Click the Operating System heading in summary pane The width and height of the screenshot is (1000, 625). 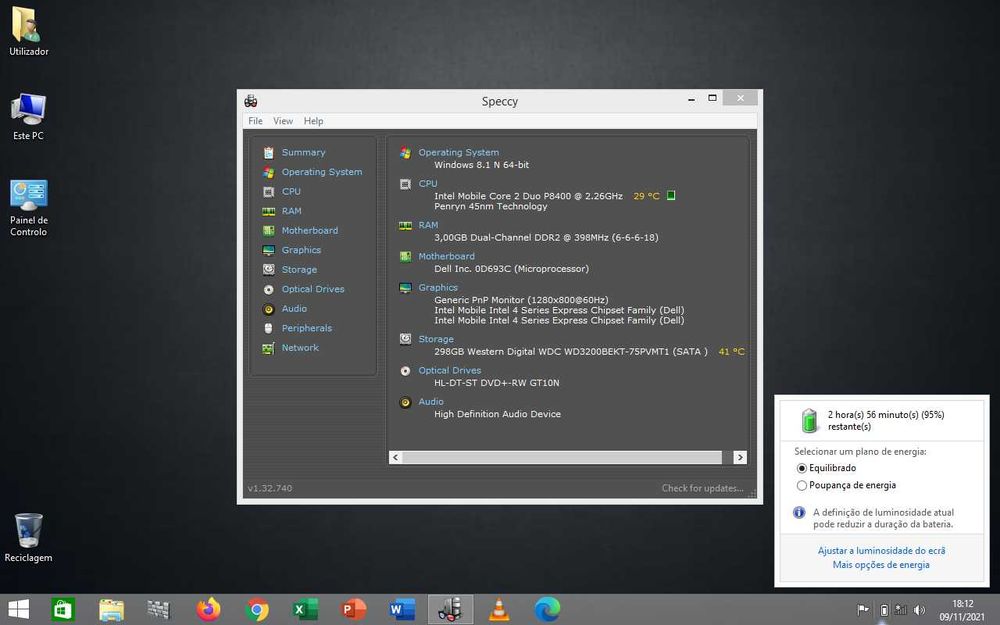point(459,152)
